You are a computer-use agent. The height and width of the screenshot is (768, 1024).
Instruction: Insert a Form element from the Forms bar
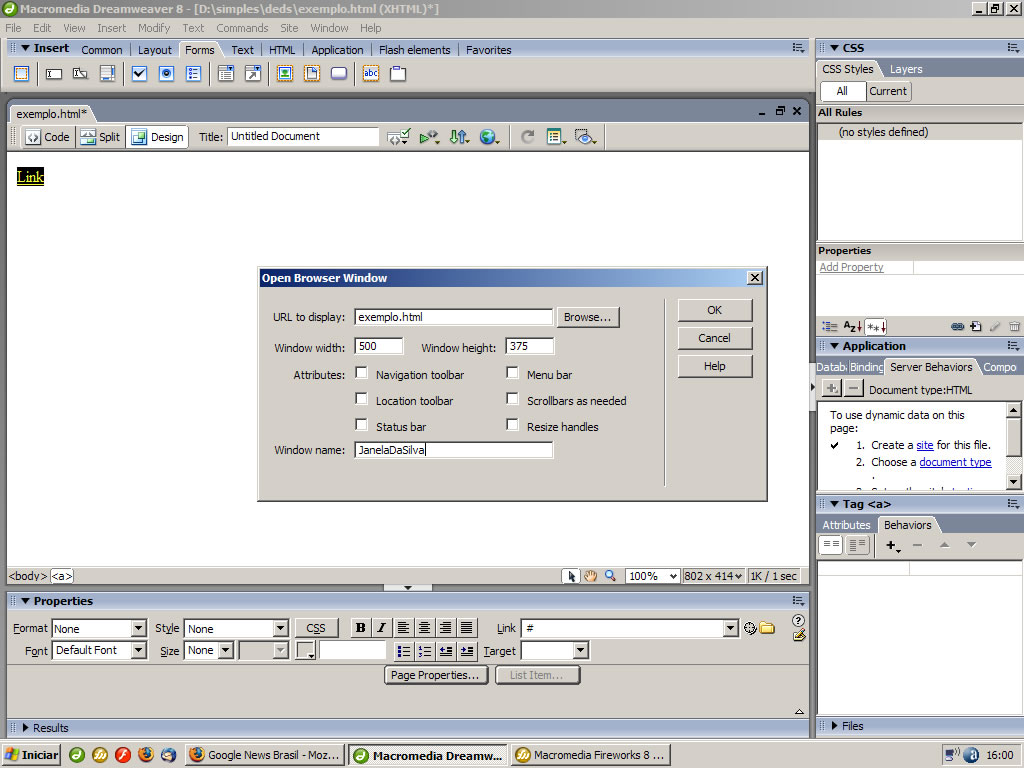[22, 74]
